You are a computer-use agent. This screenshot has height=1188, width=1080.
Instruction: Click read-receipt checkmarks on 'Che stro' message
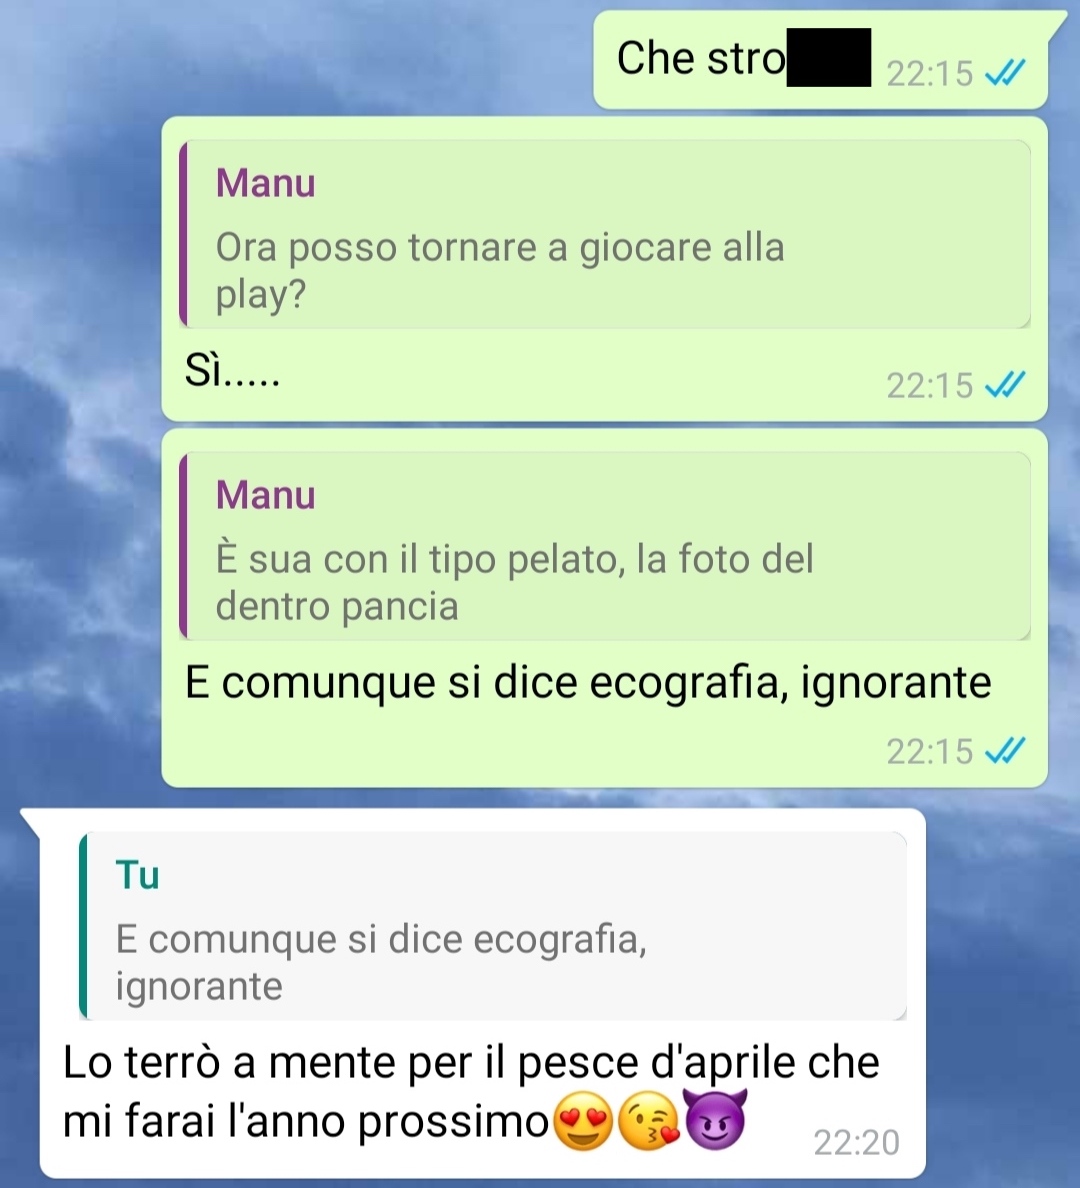[1005, 73]
